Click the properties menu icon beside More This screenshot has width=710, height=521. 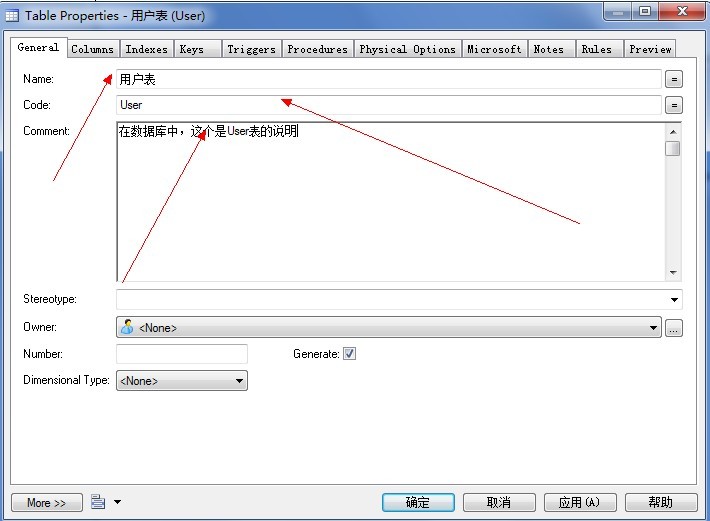coord(98,502)
